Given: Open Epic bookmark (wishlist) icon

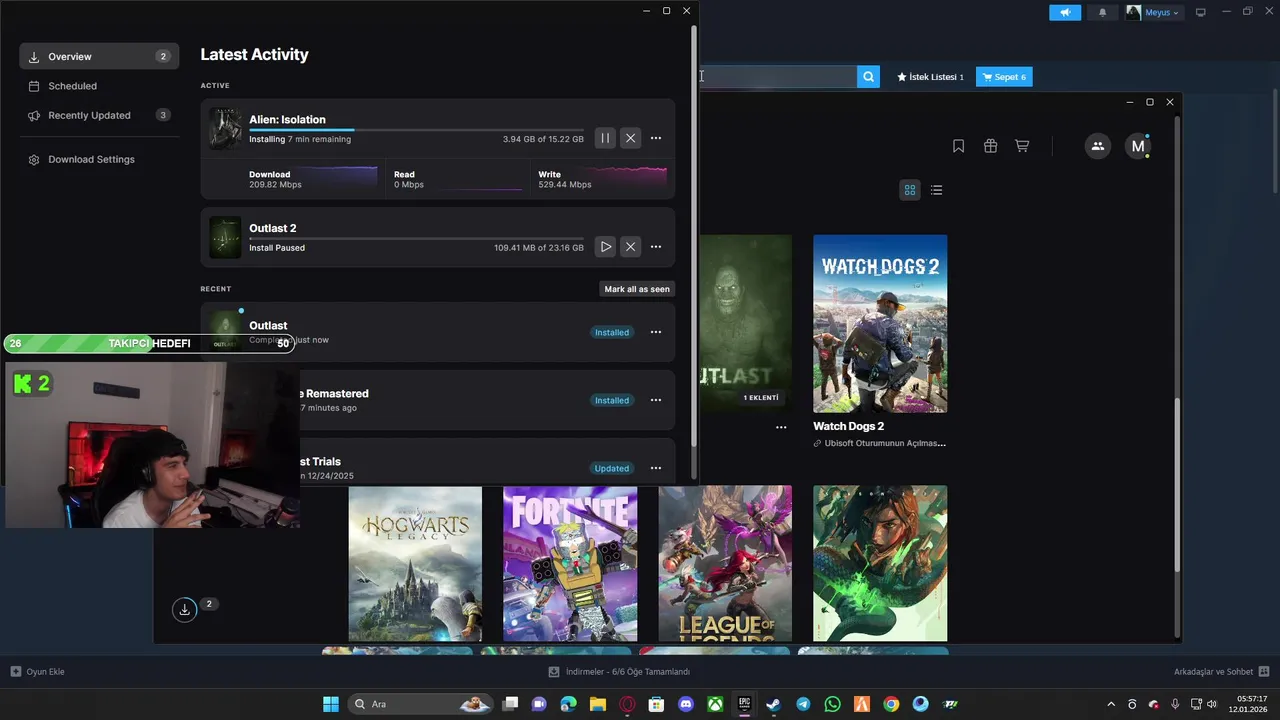Looking at the screenshot, I should [x=958, y=146].
